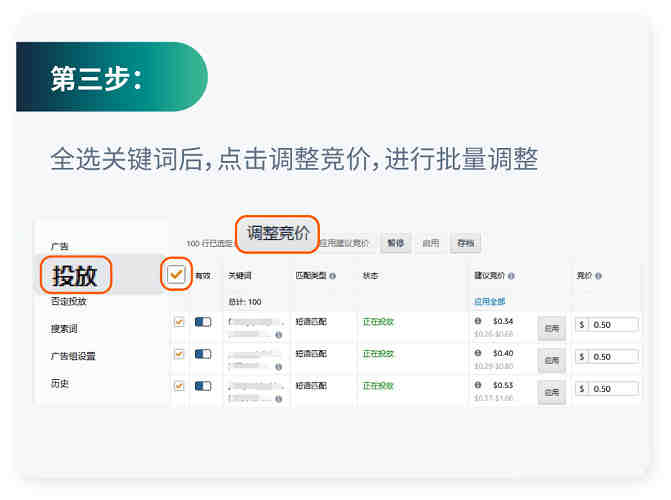Screen dimensions: 671x500
Task: Click the info icon beside 匹配类型 header
Action: 332,276
